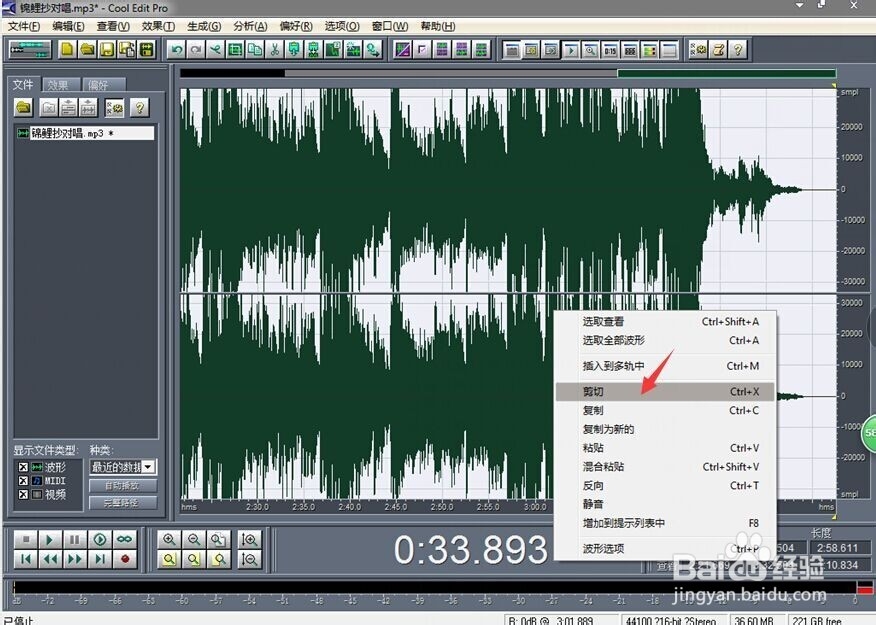This screenshot has height=625, width=876.
Task: Click the 完整路径 button
Action: point(122,503)
